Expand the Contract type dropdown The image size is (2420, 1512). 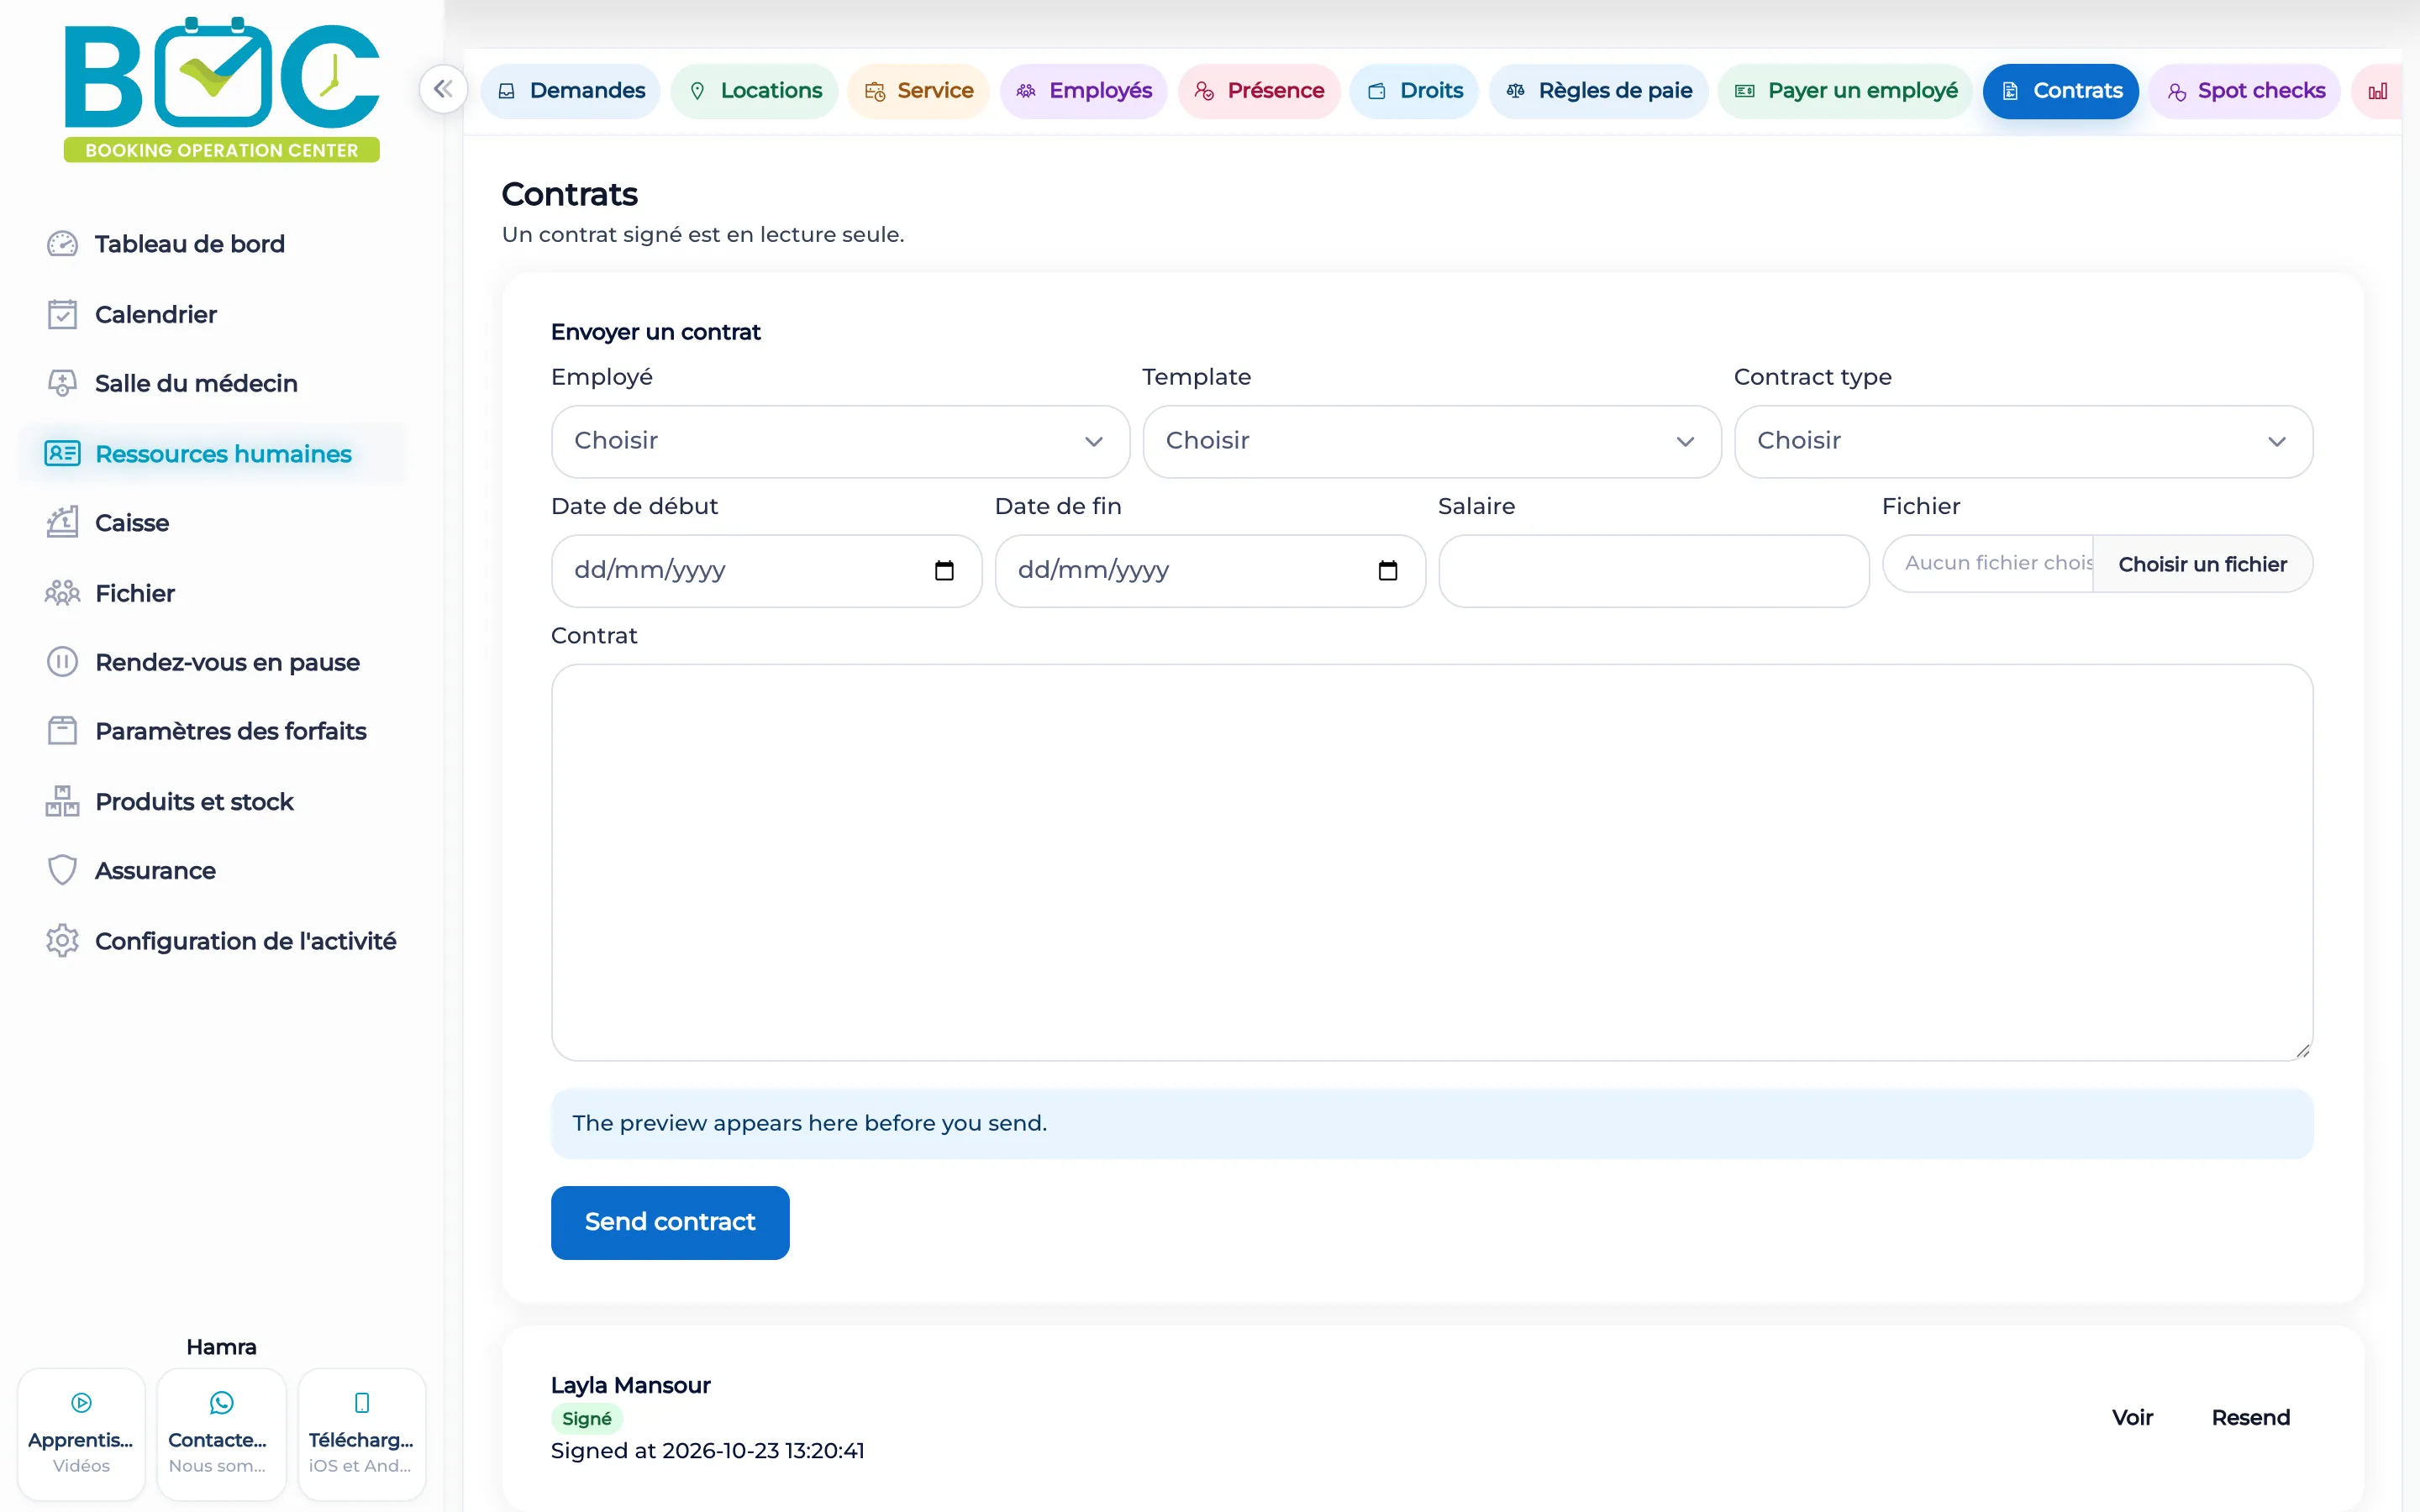point(2023,441)
